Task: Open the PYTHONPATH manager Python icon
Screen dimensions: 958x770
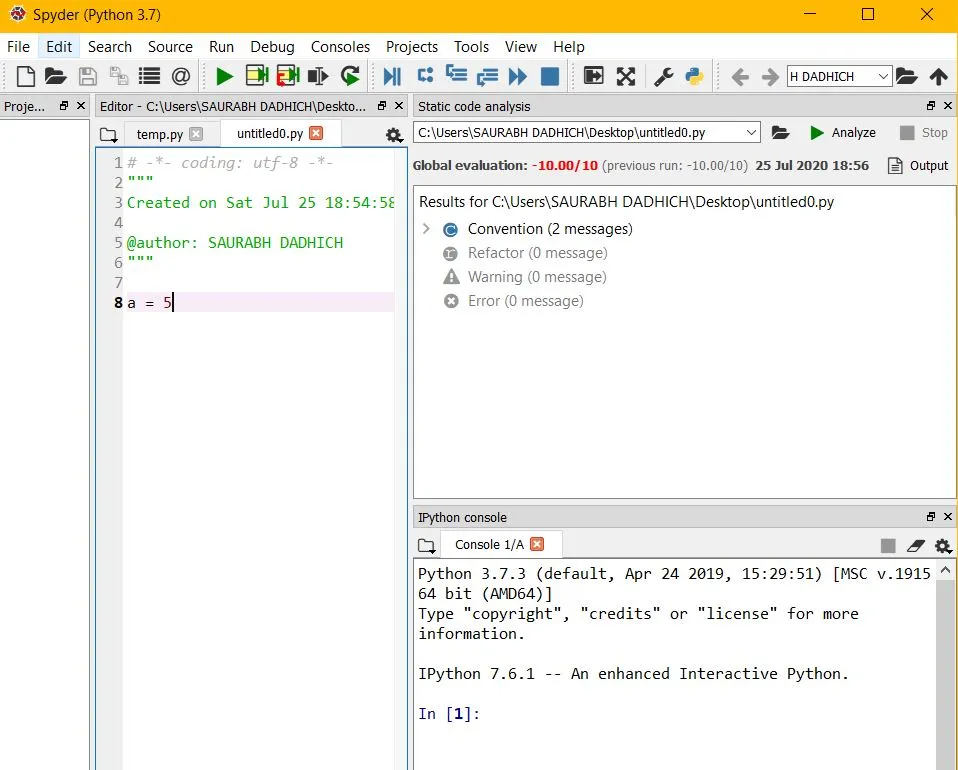Action: click(x=694, y=76)
